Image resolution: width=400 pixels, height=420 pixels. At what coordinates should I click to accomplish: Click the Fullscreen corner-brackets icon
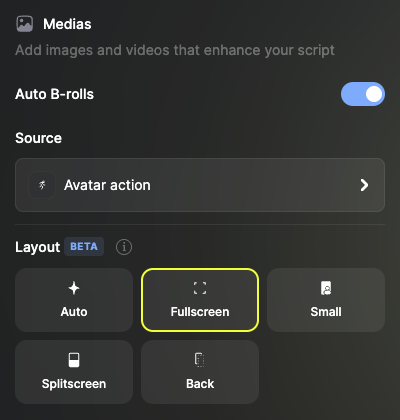tap(200, 288)
